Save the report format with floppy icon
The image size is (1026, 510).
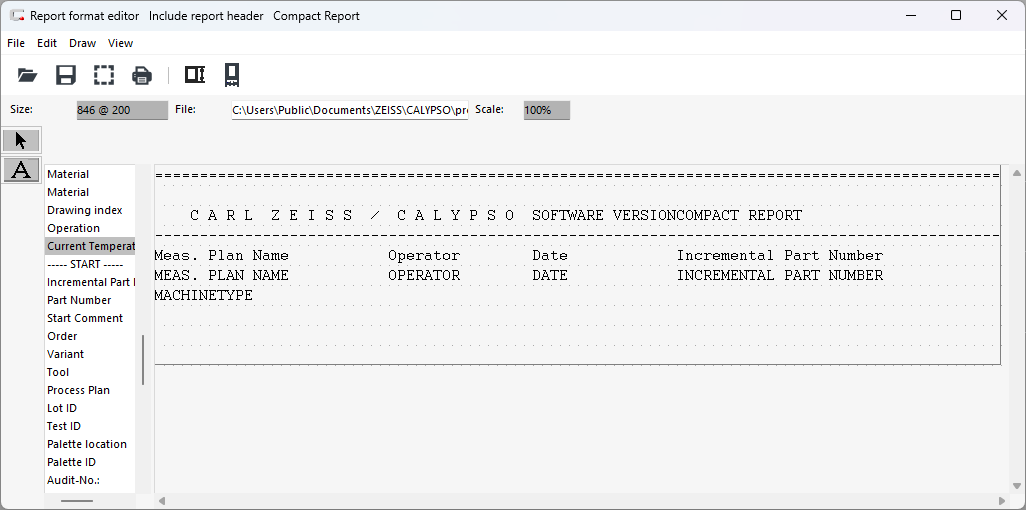pyautogui.click(x=66, y=75)
